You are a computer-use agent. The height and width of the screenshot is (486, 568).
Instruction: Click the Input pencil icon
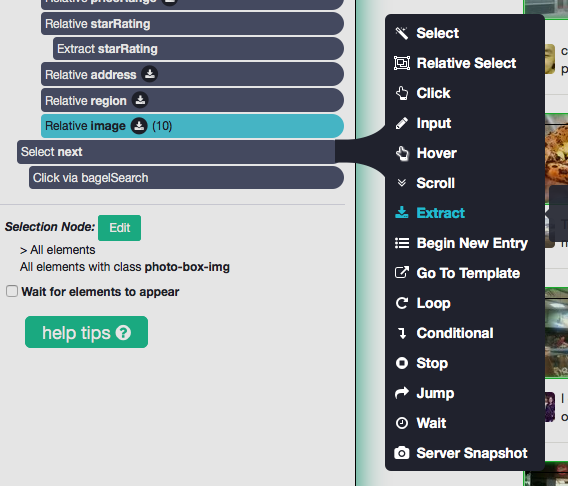click(x=402, y=123)
